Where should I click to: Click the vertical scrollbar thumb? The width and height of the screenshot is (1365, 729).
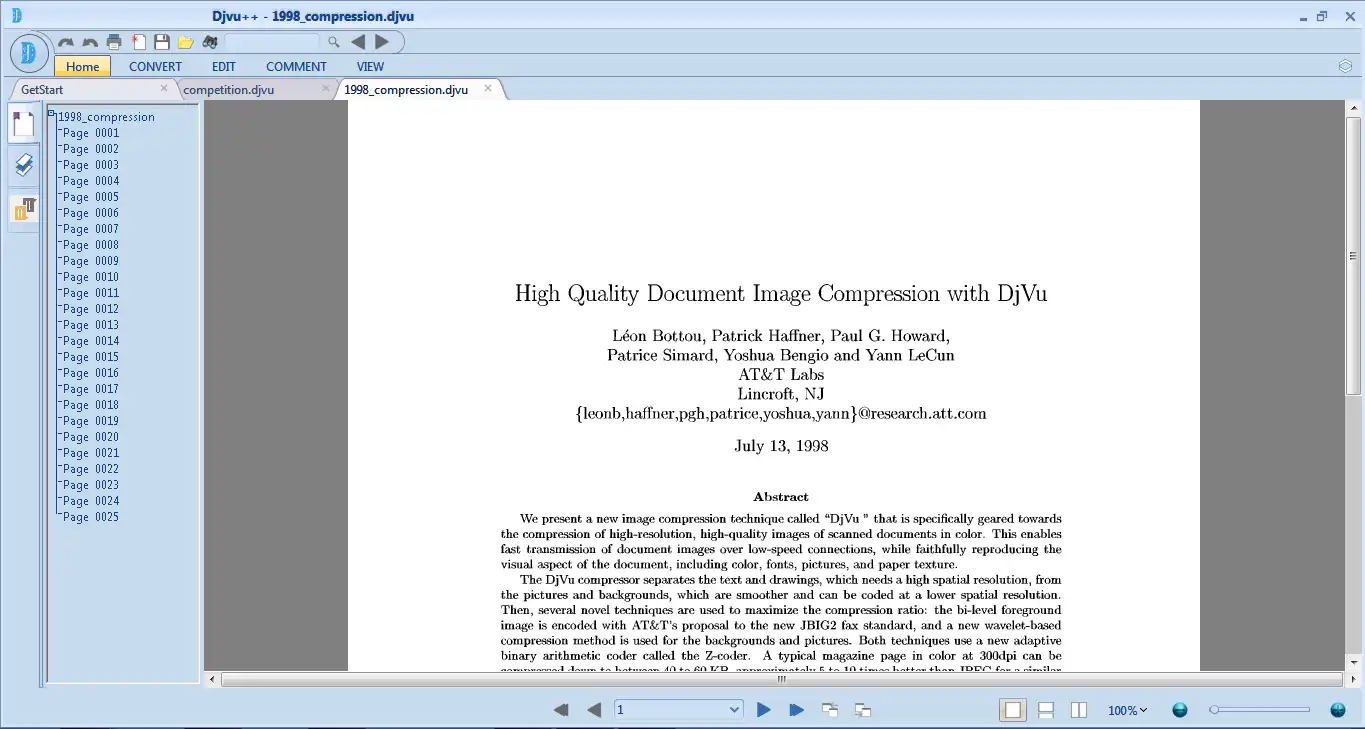pyautogui.click(x=1354, y=255)
